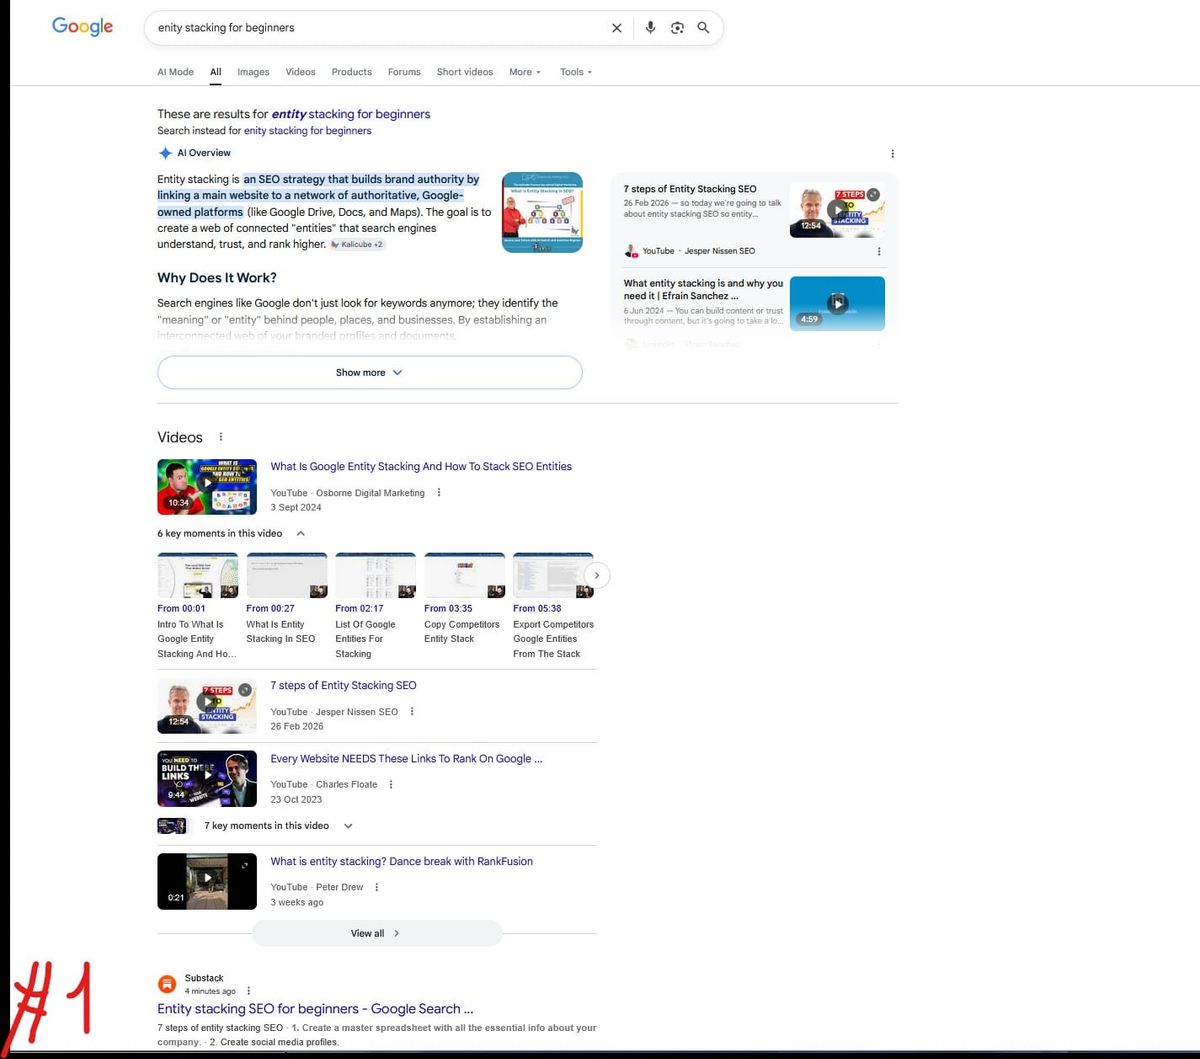
Task: Switch to the Videos tab
Action: pos(300,72)
